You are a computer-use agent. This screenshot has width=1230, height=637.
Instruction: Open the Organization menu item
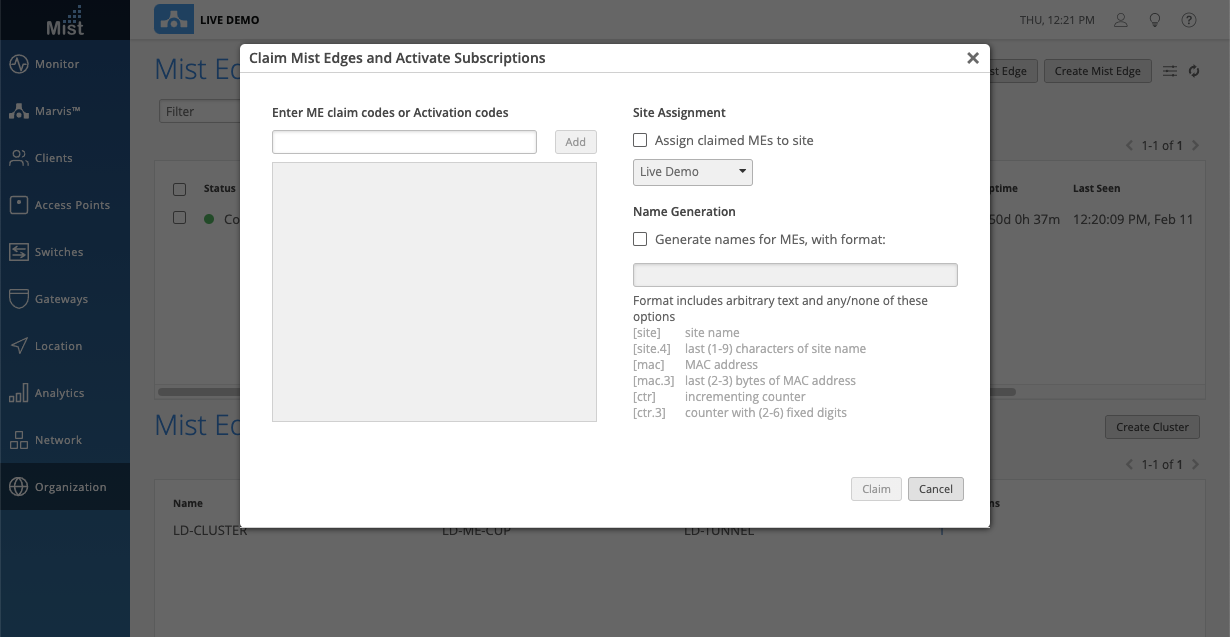pyautogui.click(x=70, y=487)
